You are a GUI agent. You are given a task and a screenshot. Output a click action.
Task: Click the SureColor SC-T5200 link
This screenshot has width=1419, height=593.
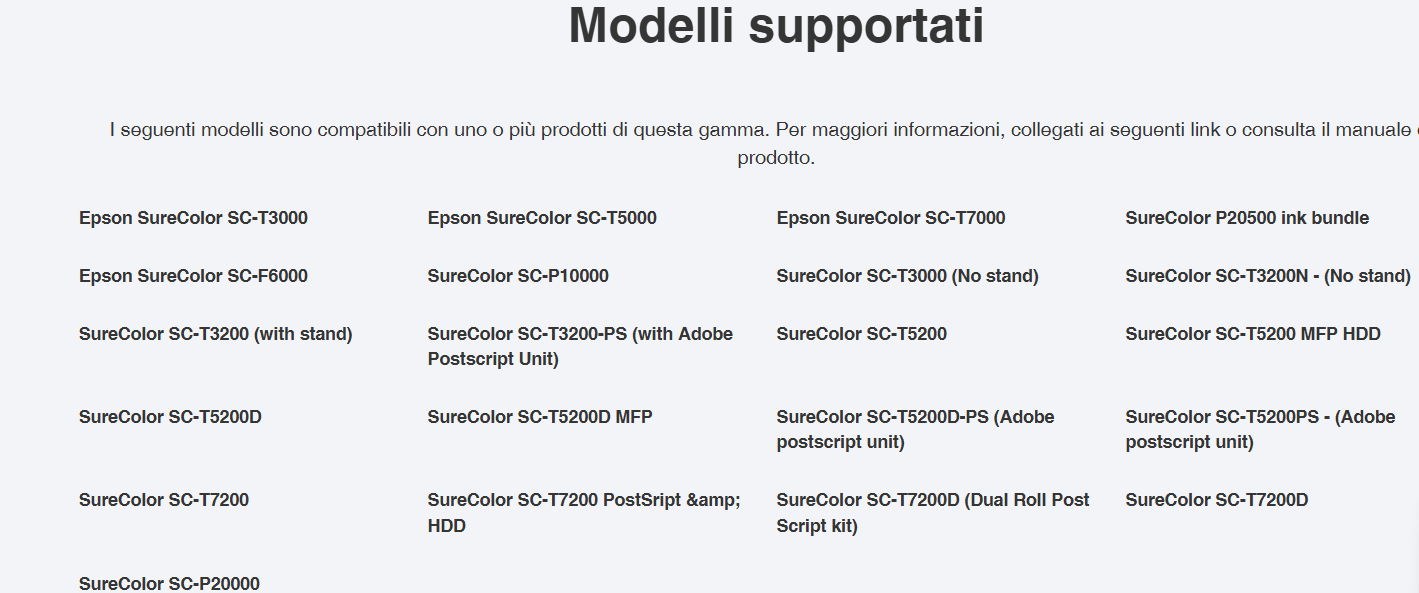click(861, 334)
